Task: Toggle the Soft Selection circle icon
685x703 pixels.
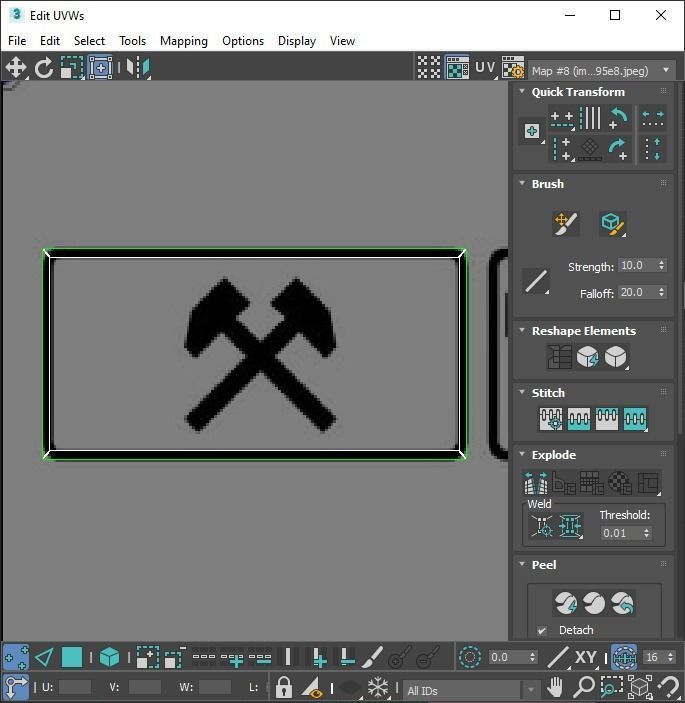Action: pos(470,658)
